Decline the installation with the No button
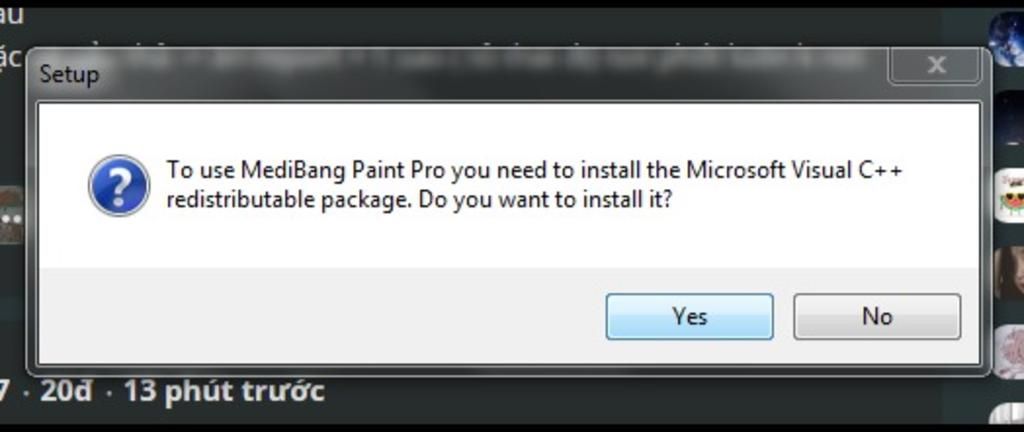Image resolution: width=1024 pixels, height=432 pixels. (877, 316)
